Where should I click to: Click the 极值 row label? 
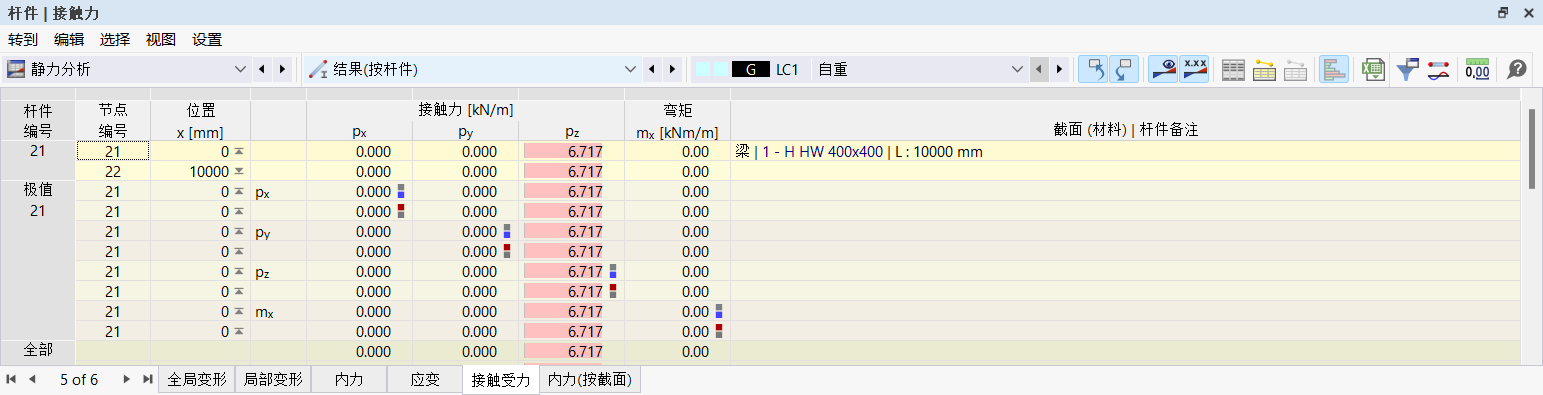[x=37, y=191]
